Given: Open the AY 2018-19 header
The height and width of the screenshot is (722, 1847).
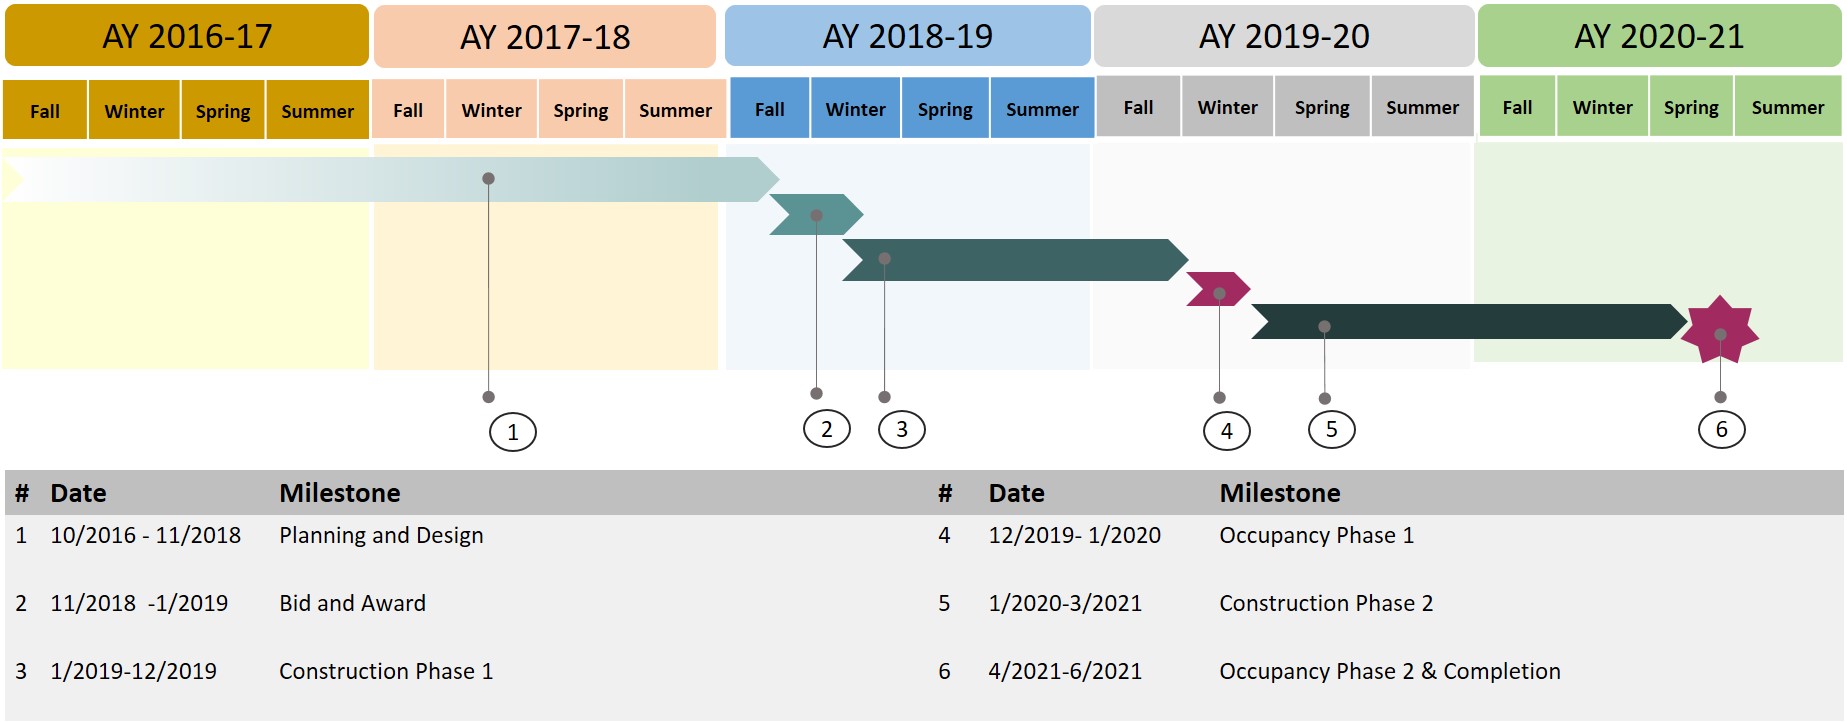Looking at the screenshot, I should pos(907,36).
